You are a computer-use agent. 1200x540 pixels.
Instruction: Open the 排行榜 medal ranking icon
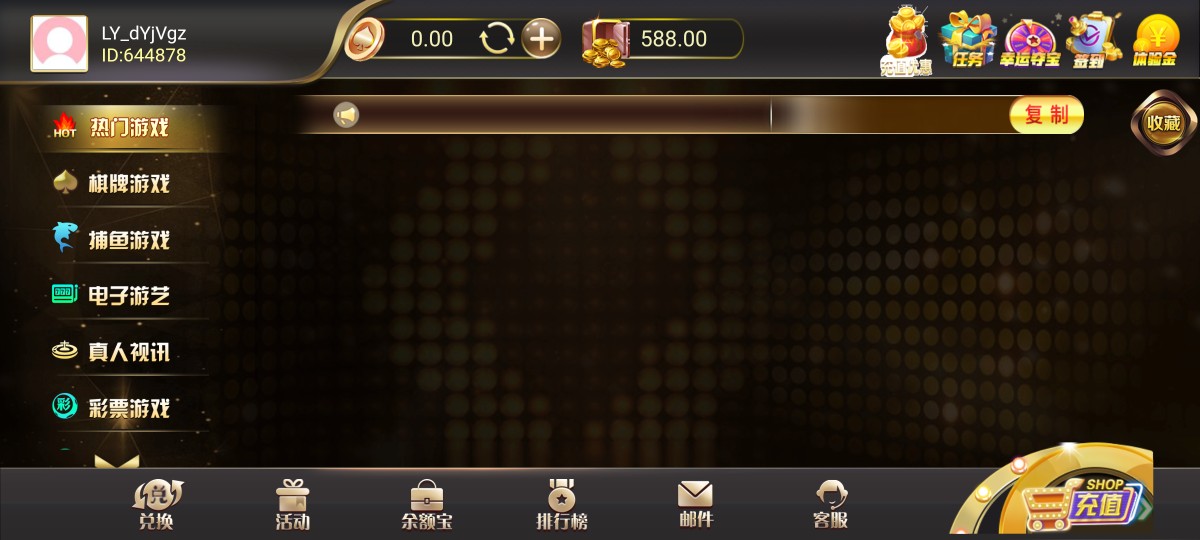[x=562, y=505]
